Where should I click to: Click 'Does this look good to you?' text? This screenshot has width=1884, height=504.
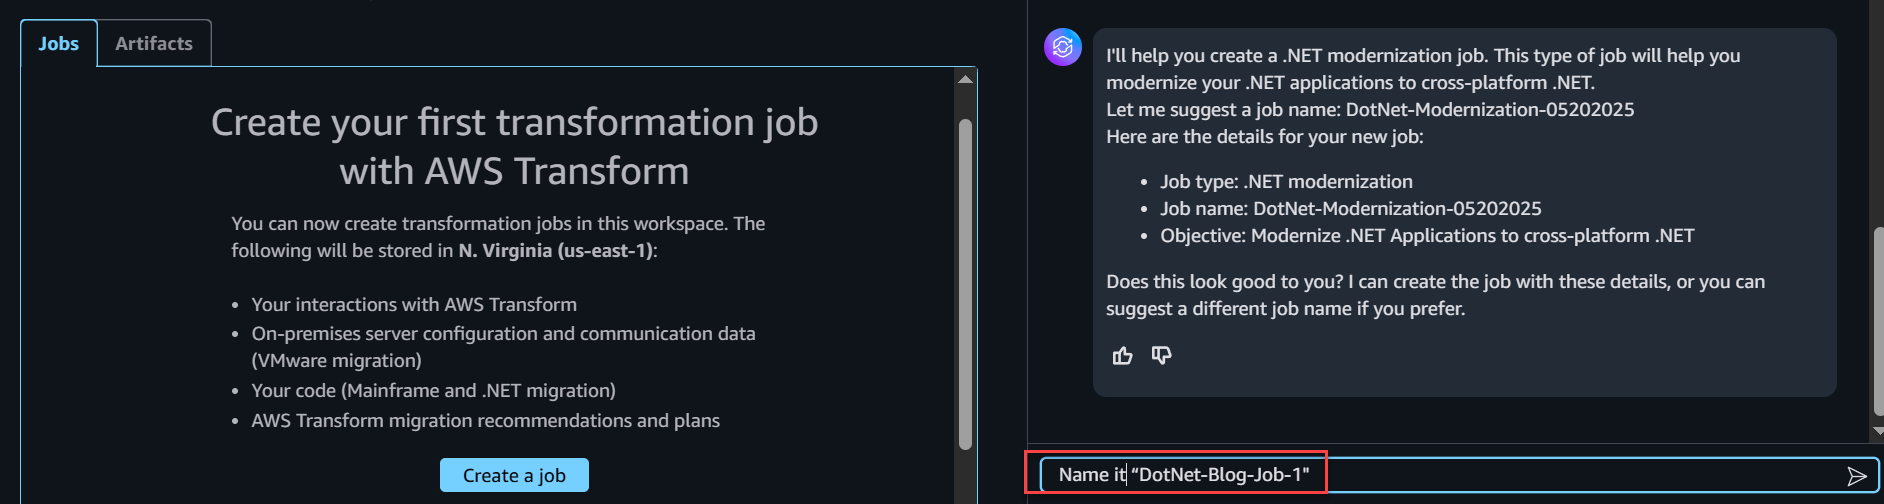tap(1225, 282)
